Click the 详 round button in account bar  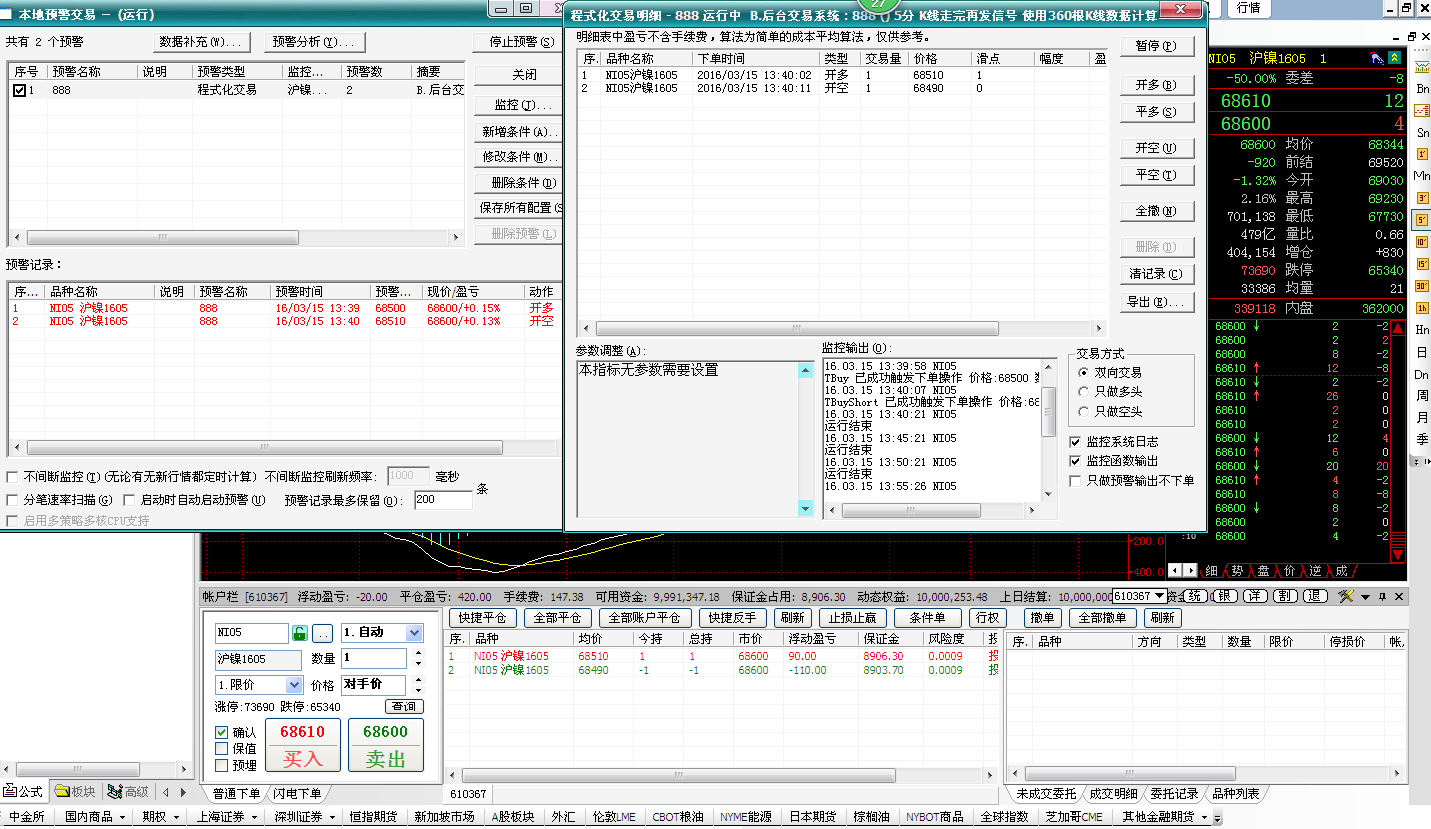tap(1255, 596)
